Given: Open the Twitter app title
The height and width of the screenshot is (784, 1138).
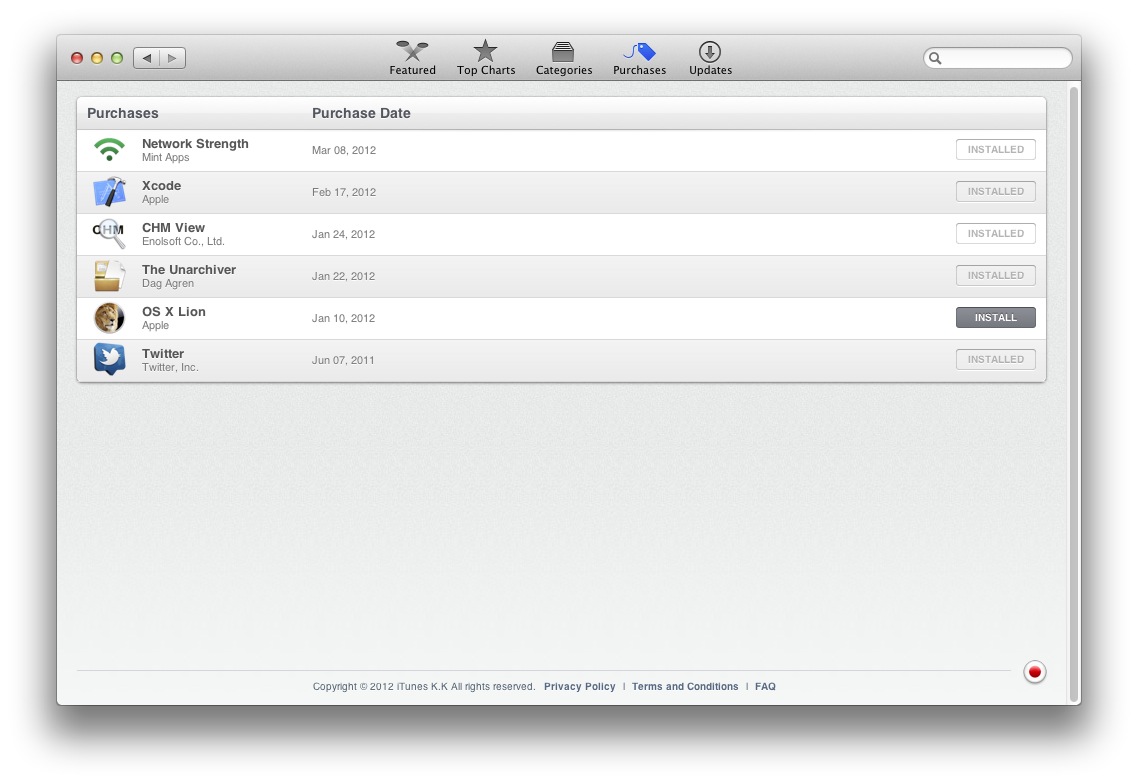Looking at the screenshot, I should [163, 354].
